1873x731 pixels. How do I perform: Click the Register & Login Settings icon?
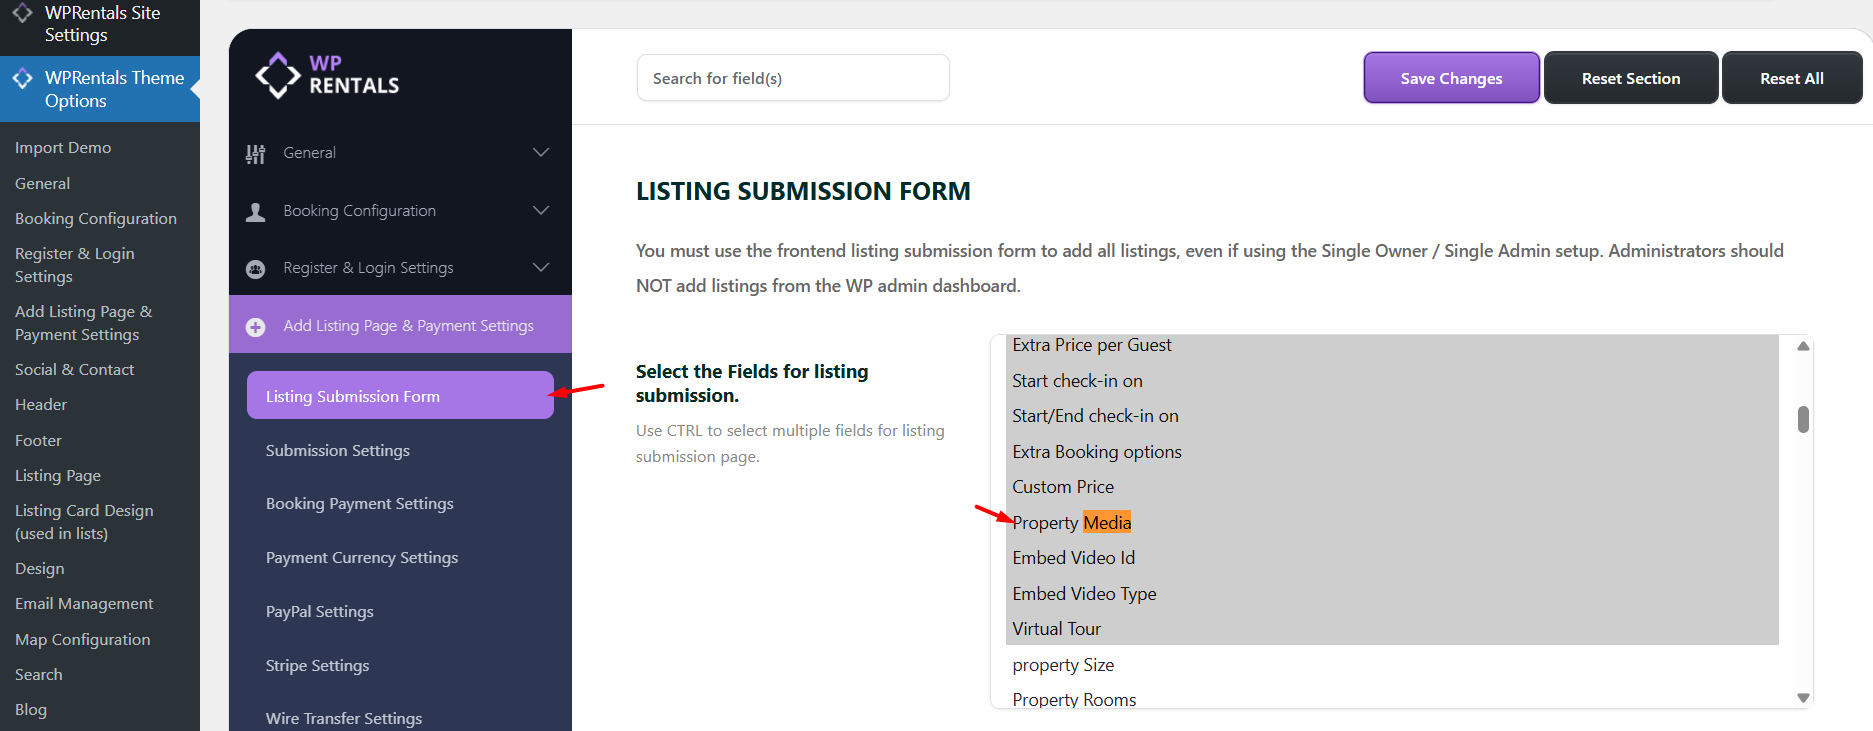[x=256, y=269]
